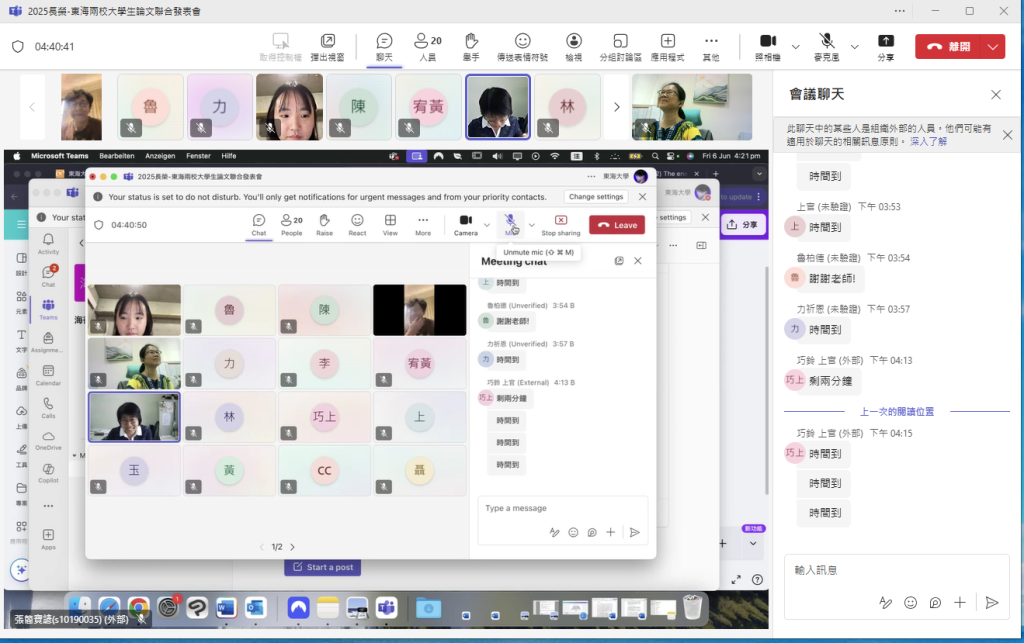Click the 謝謝老師! chat message
Viewport: 1024px width, 643px height.
tap(831, 279)
